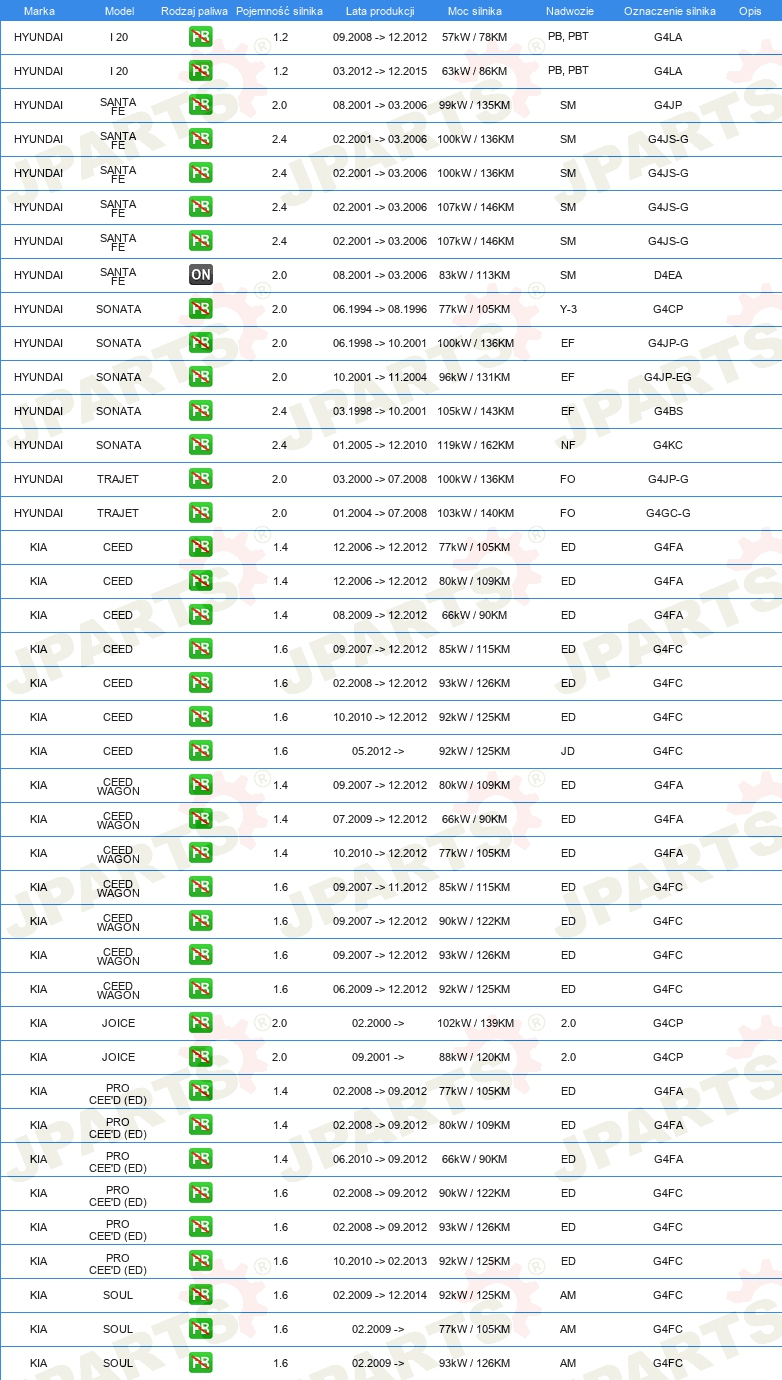Click petrol icon in Sonata G4BS row

point(201,411)
